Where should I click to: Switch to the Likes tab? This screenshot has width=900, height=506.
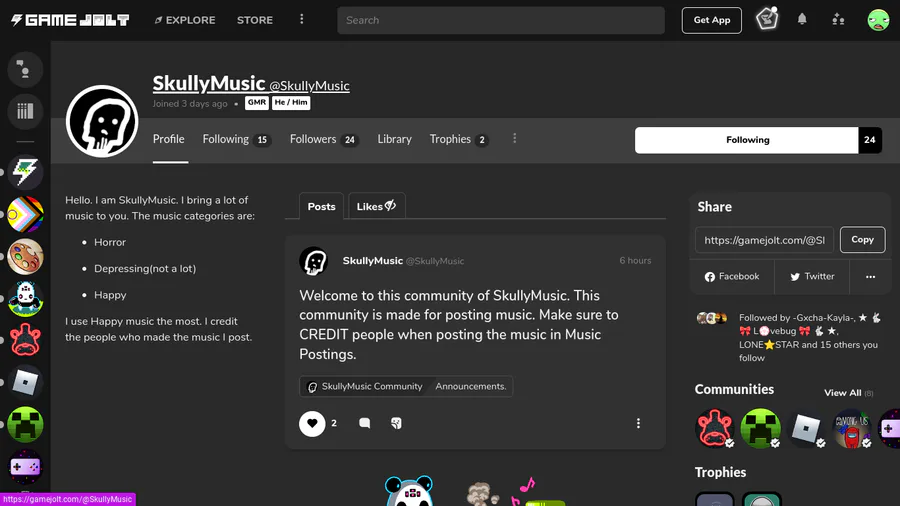pos(377,207)
